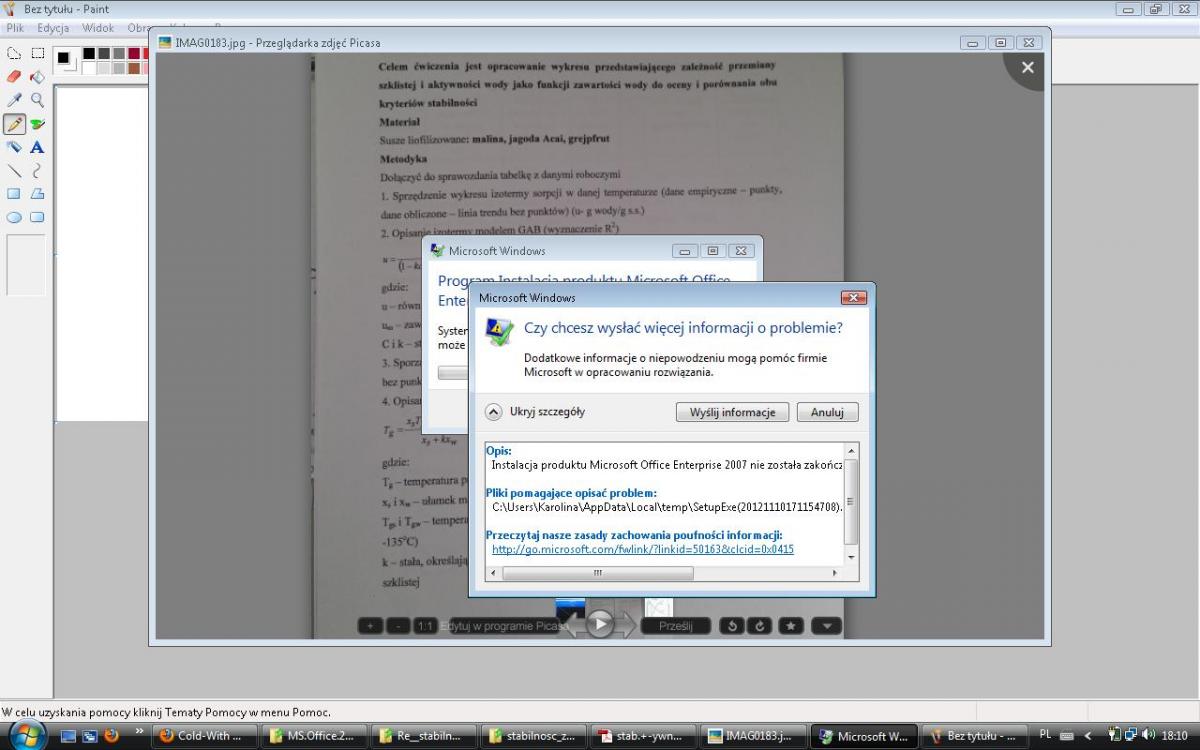Activate the Magnifier tool in Paint
The height and width of the screenshot is (750, 1200).
click(37, 100)
